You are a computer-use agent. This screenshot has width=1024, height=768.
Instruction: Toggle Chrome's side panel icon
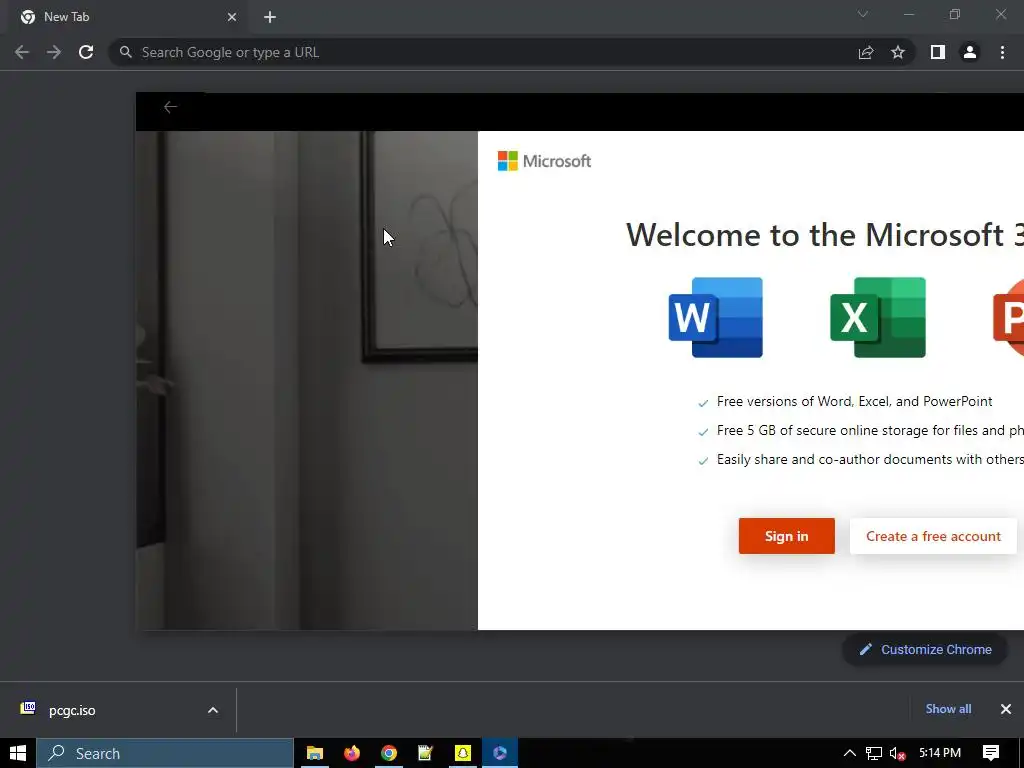click(x=938, y=52)
